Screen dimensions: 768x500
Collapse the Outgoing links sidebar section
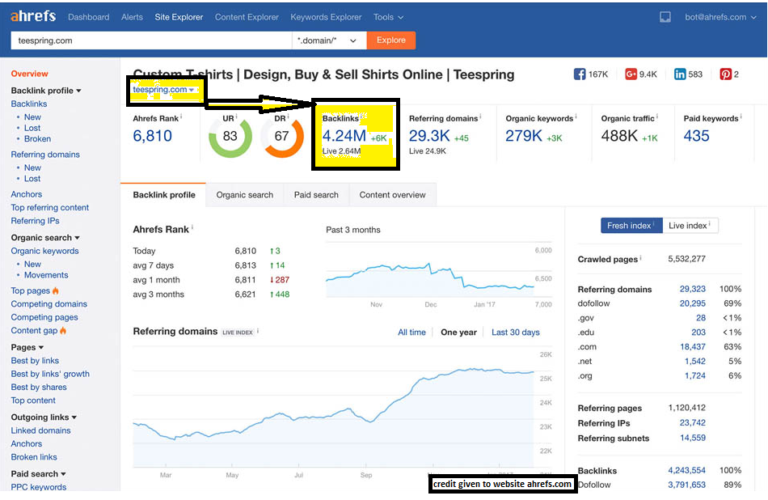coord(44,417)
